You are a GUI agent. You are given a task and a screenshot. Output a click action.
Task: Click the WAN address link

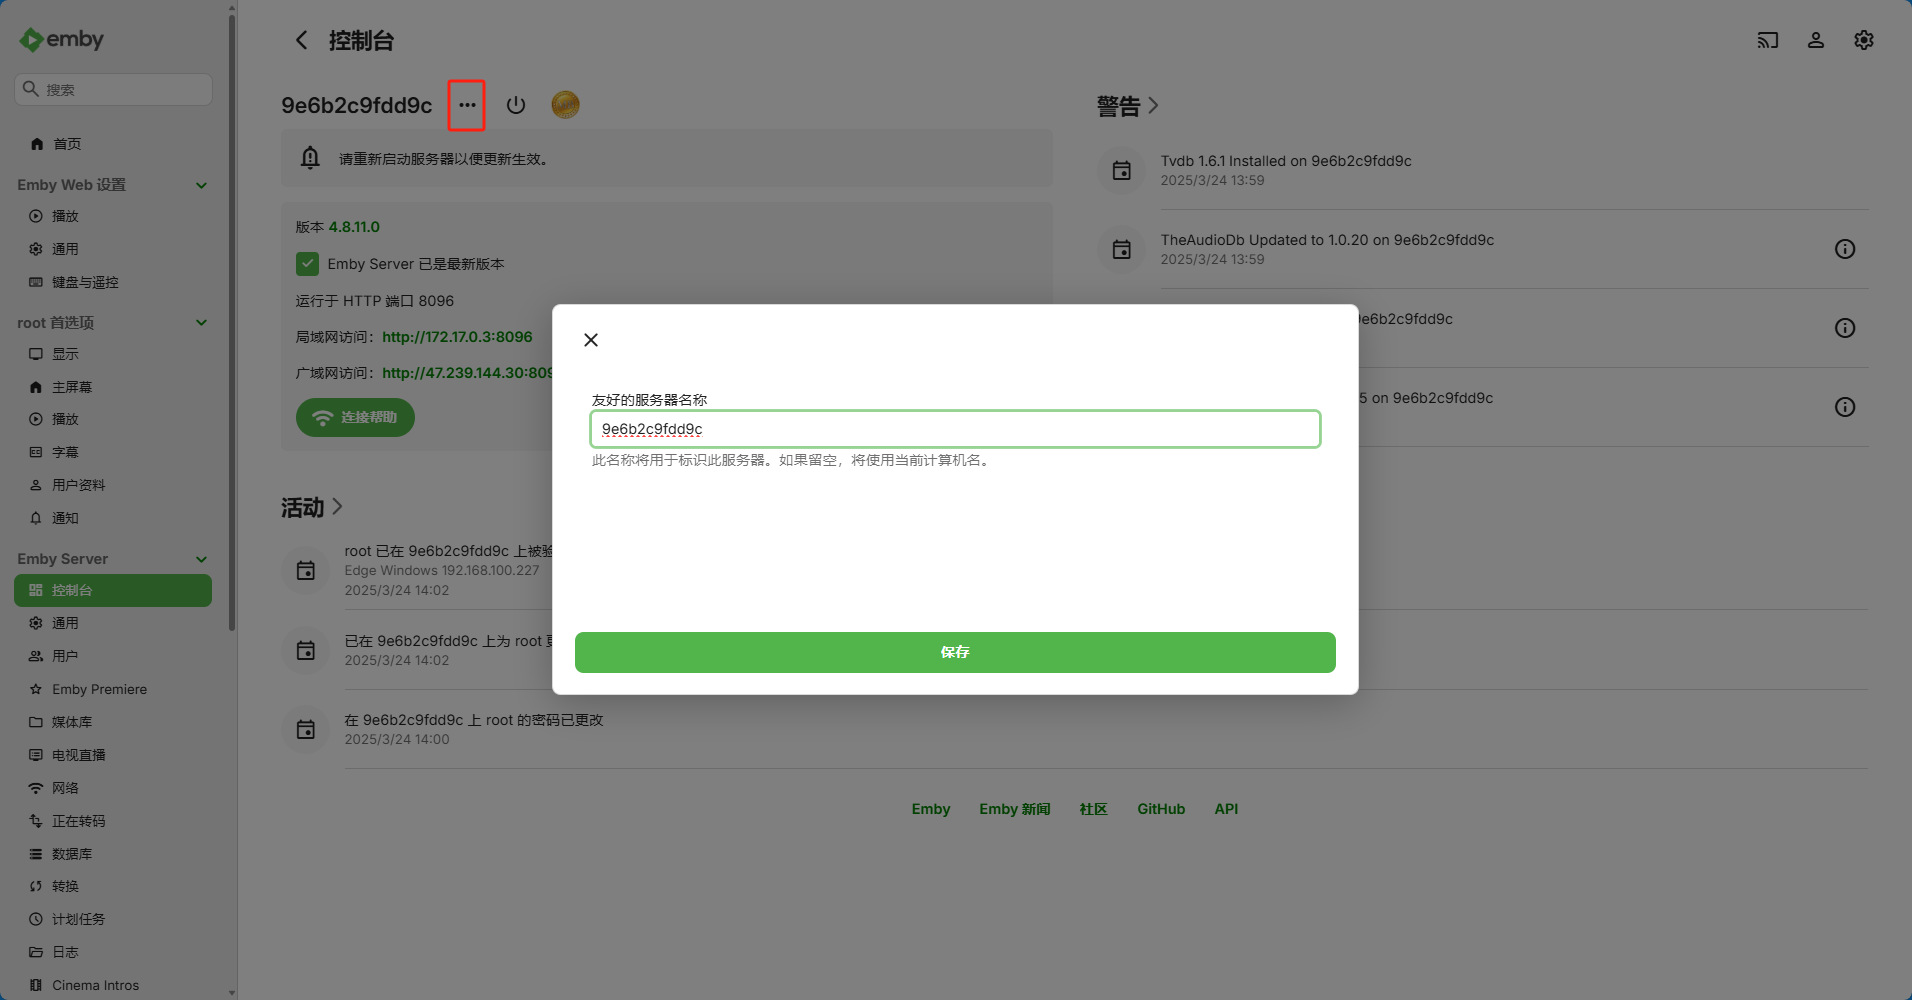467,373
